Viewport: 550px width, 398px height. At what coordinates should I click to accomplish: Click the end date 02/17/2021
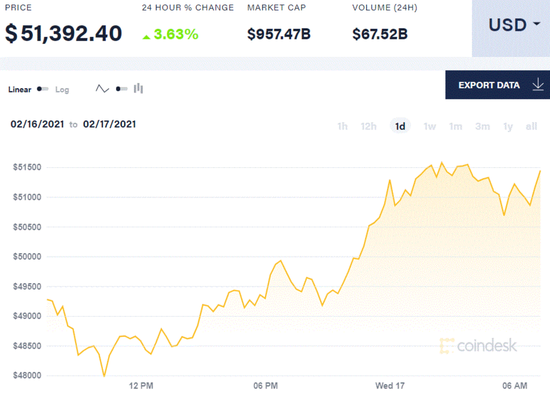point(109,124)
